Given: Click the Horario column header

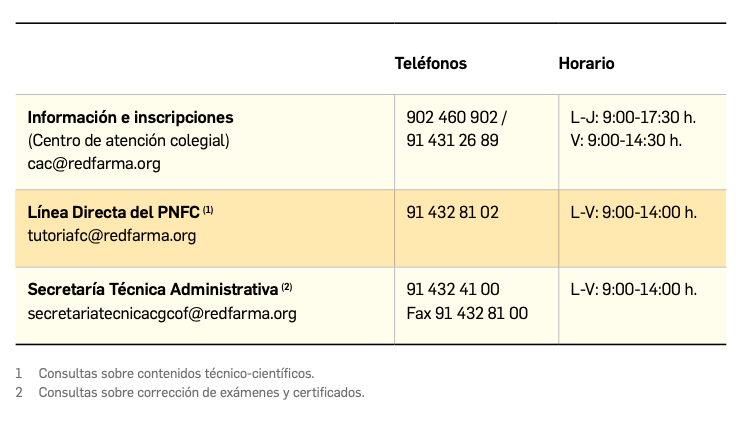Looking at the screenshot, I should pos(586,63).
